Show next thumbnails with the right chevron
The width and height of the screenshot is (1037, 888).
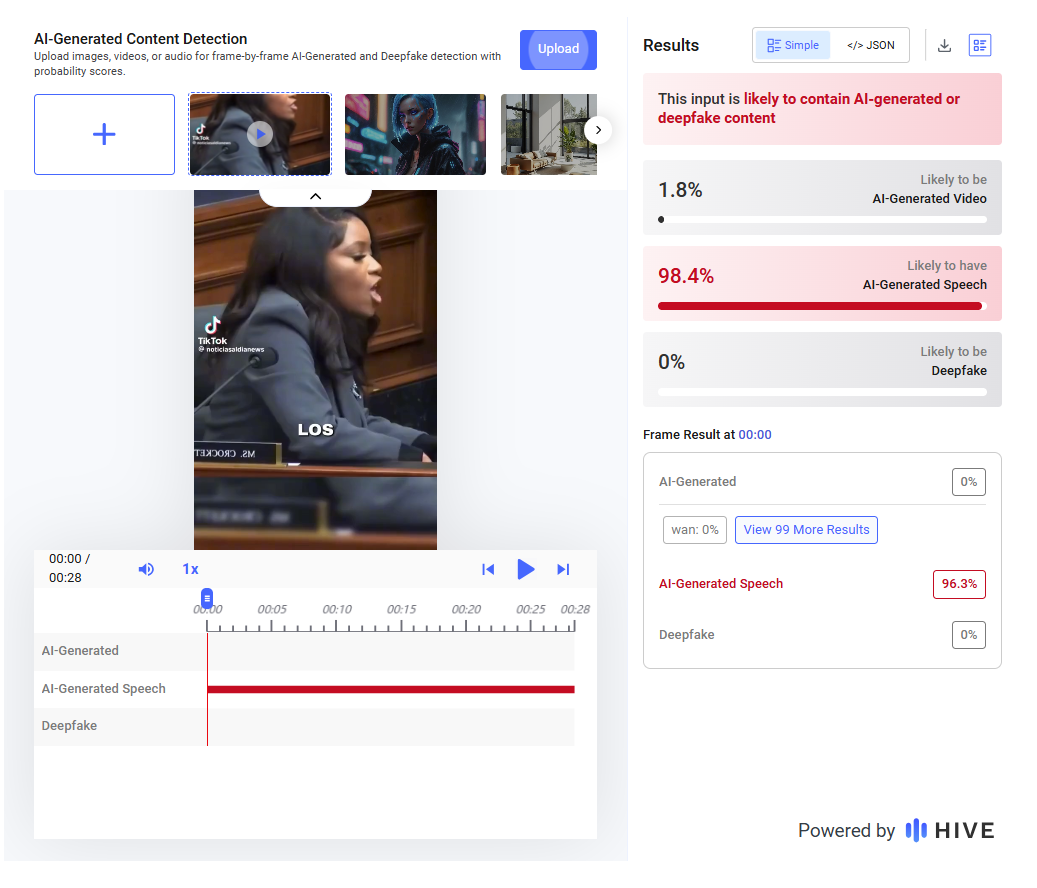[598, 130]
